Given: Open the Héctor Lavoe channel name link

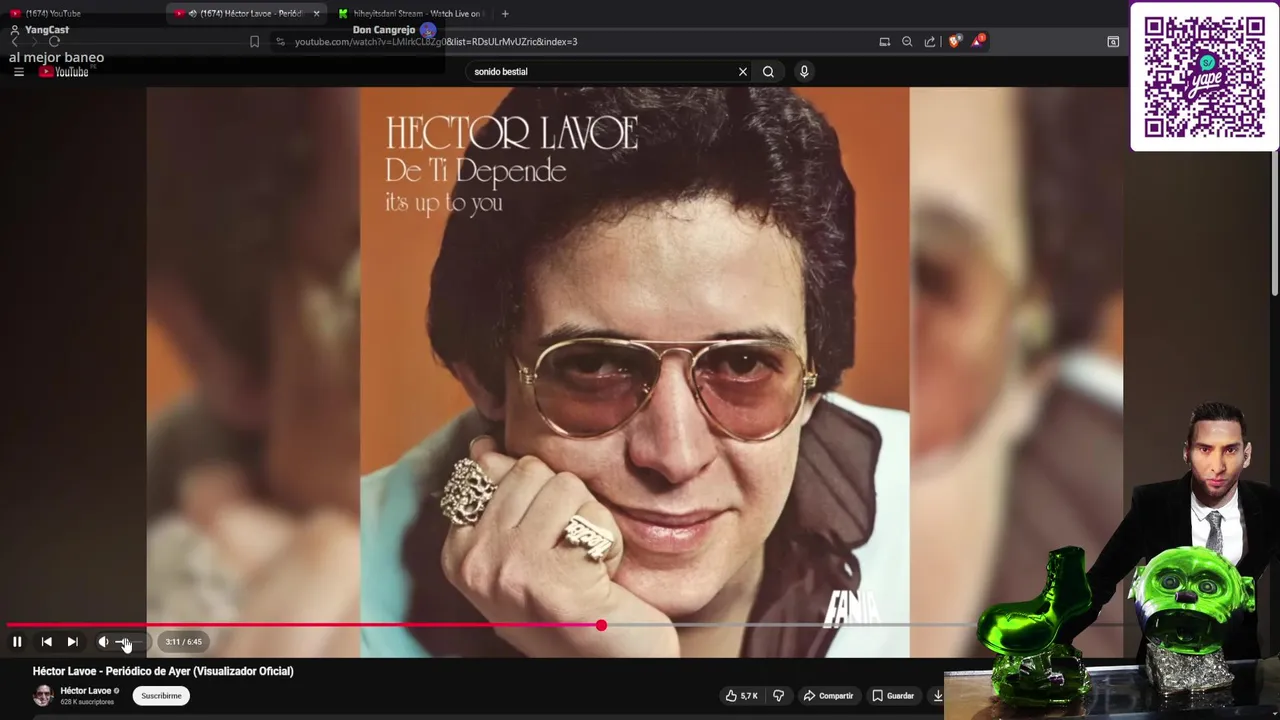Looking at the screenshot, I should tap(85, 691).
